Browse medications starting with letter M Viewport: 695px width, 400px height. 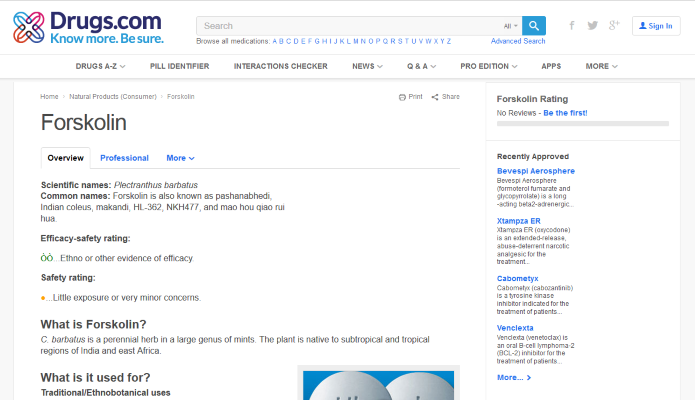tap(356, 41)
